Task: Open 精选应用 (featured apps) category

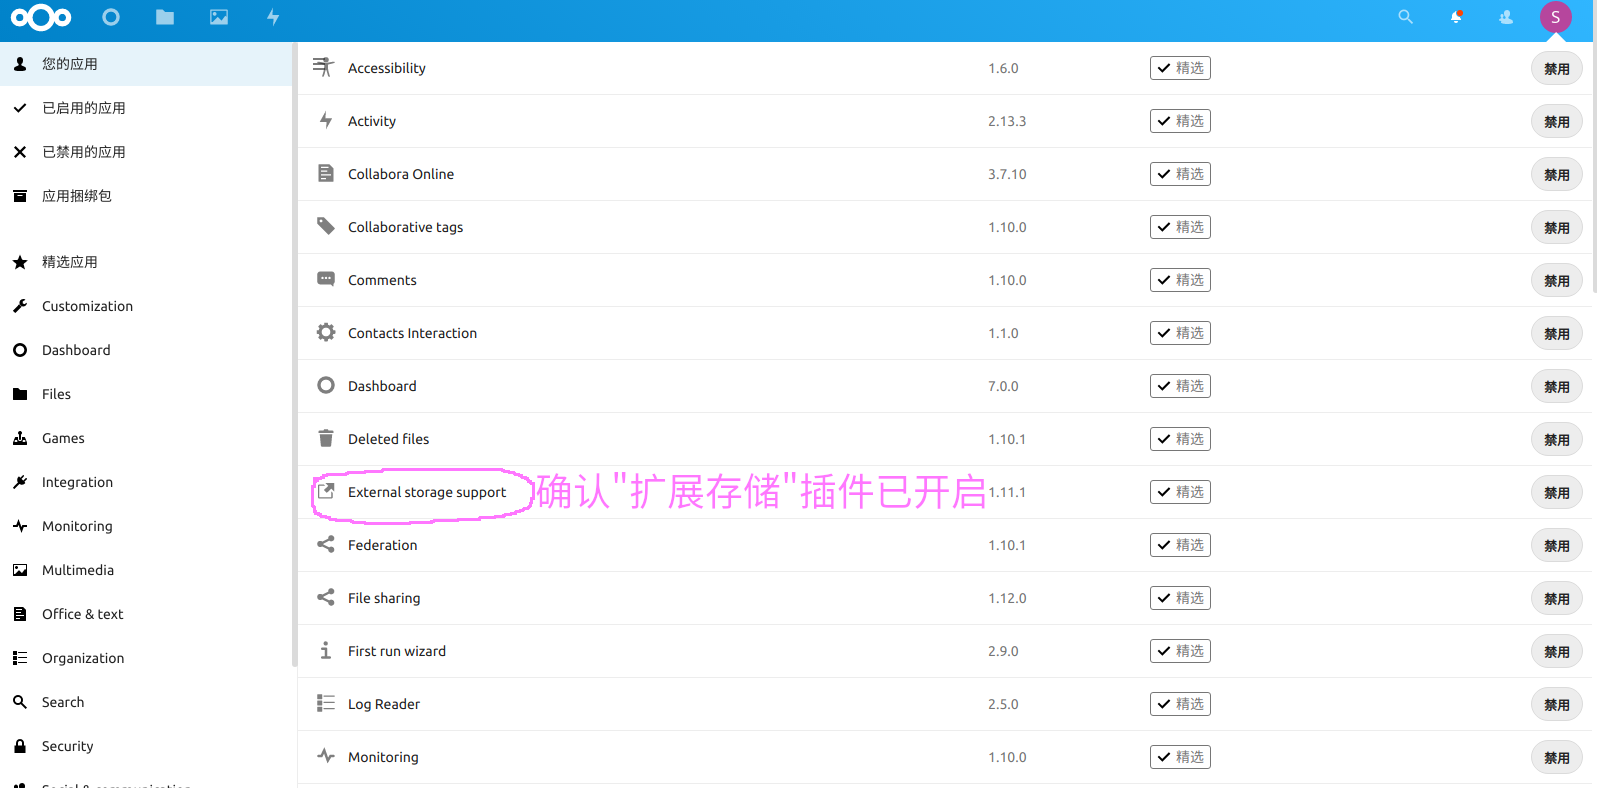Action: coord(146,262)
